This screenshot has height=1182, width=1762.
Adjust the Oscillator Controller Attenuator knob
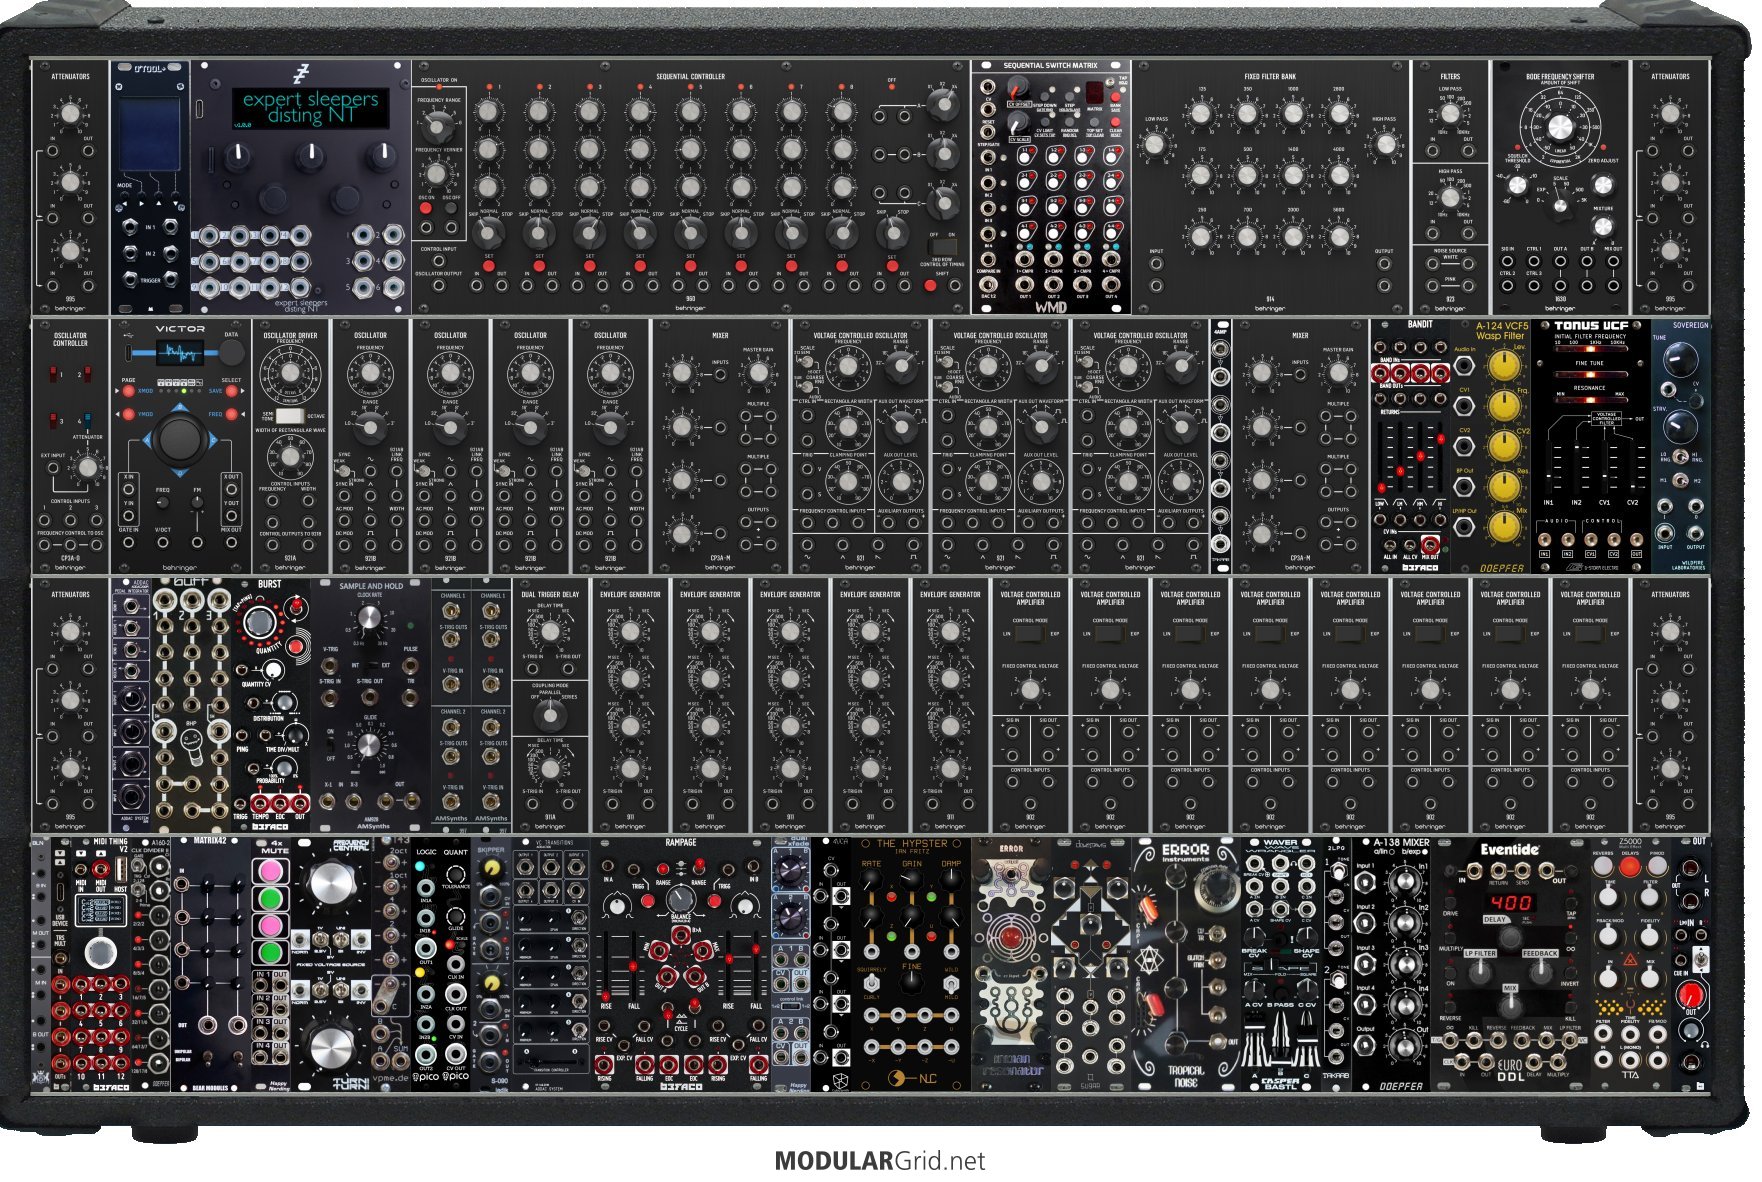tap(87, 467)
